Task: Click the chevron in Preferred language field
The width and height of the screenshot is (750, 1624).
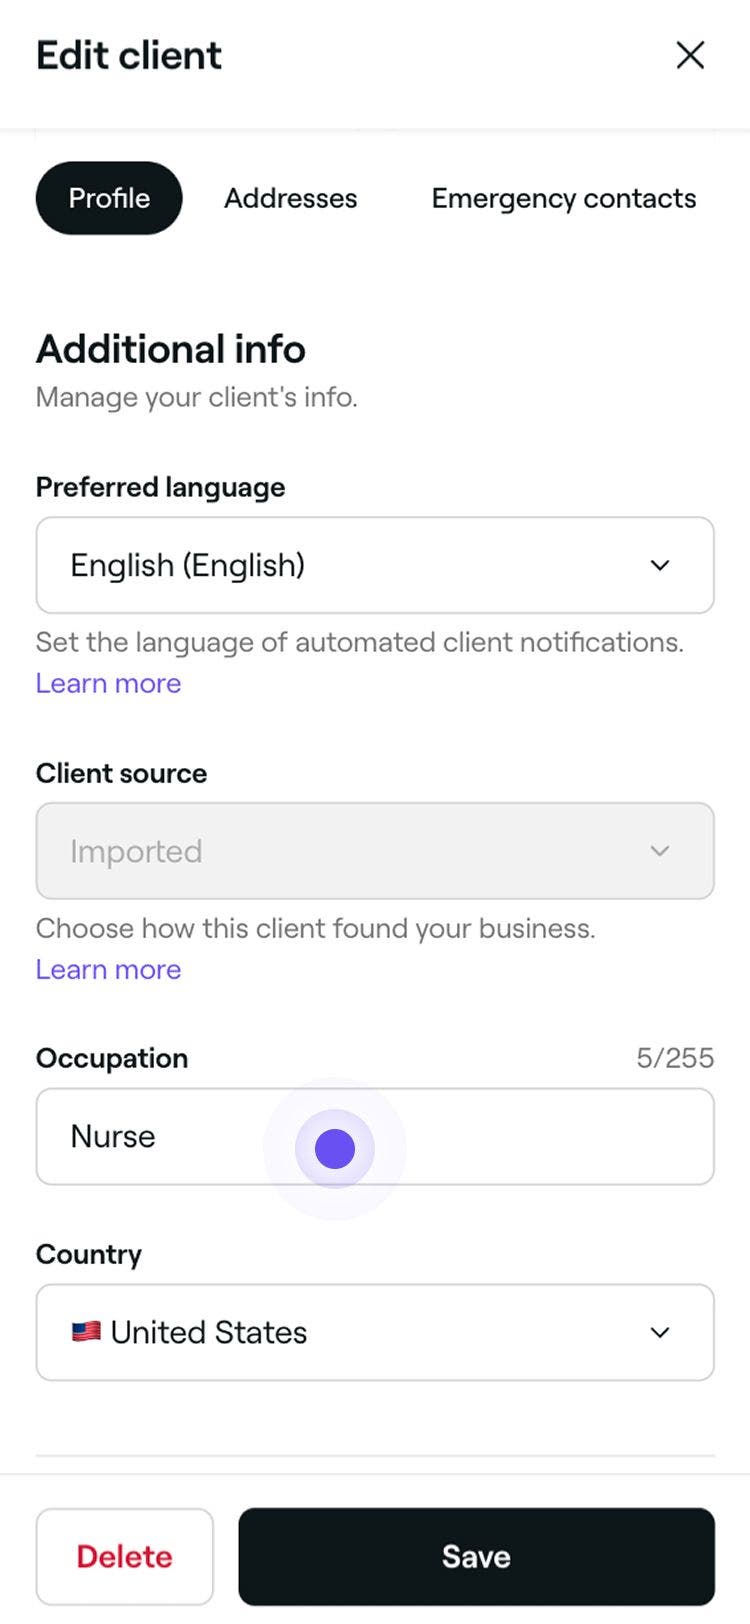Action: [x=660, y=565]
